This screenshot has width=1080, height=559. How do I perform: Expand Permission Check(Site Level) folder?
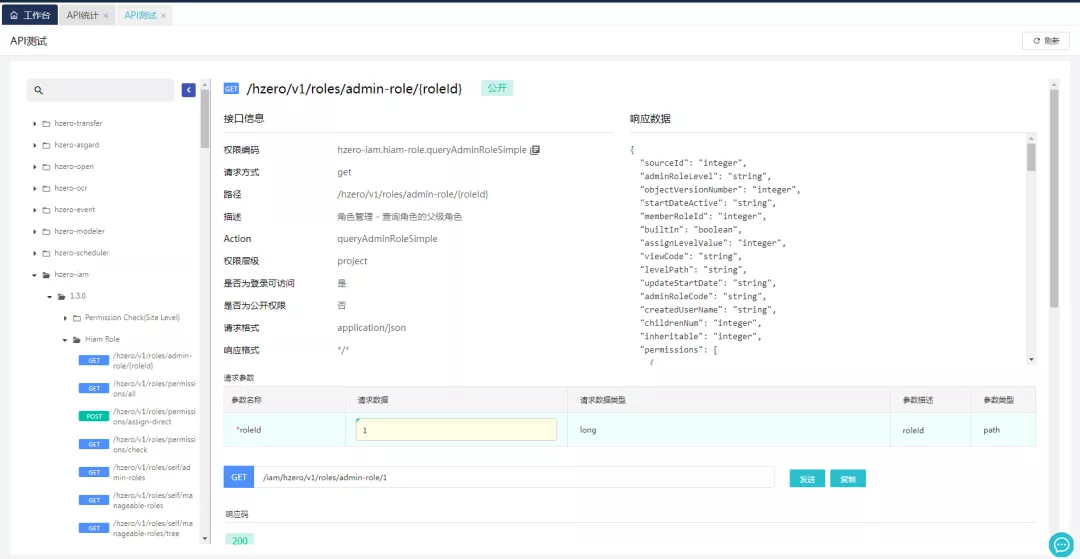pyautogui.click(x=65, y=318)
